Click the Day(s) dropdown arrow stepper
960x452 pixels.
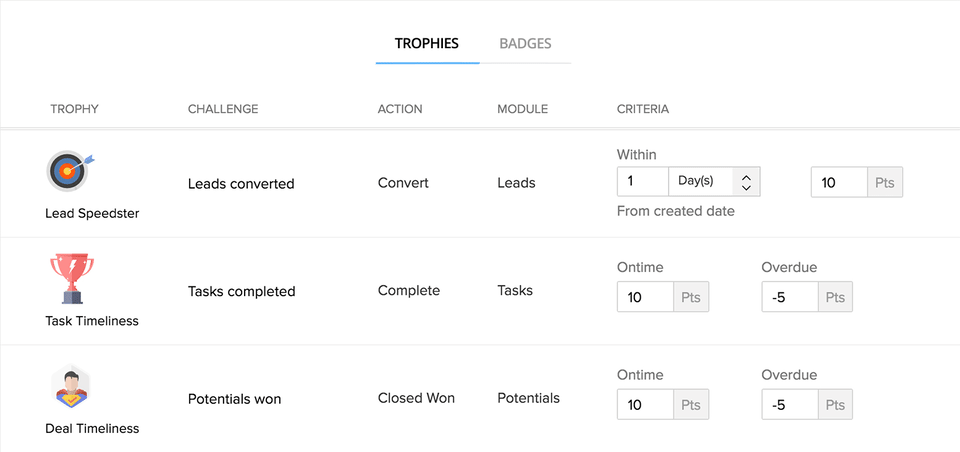click(747, 182)
